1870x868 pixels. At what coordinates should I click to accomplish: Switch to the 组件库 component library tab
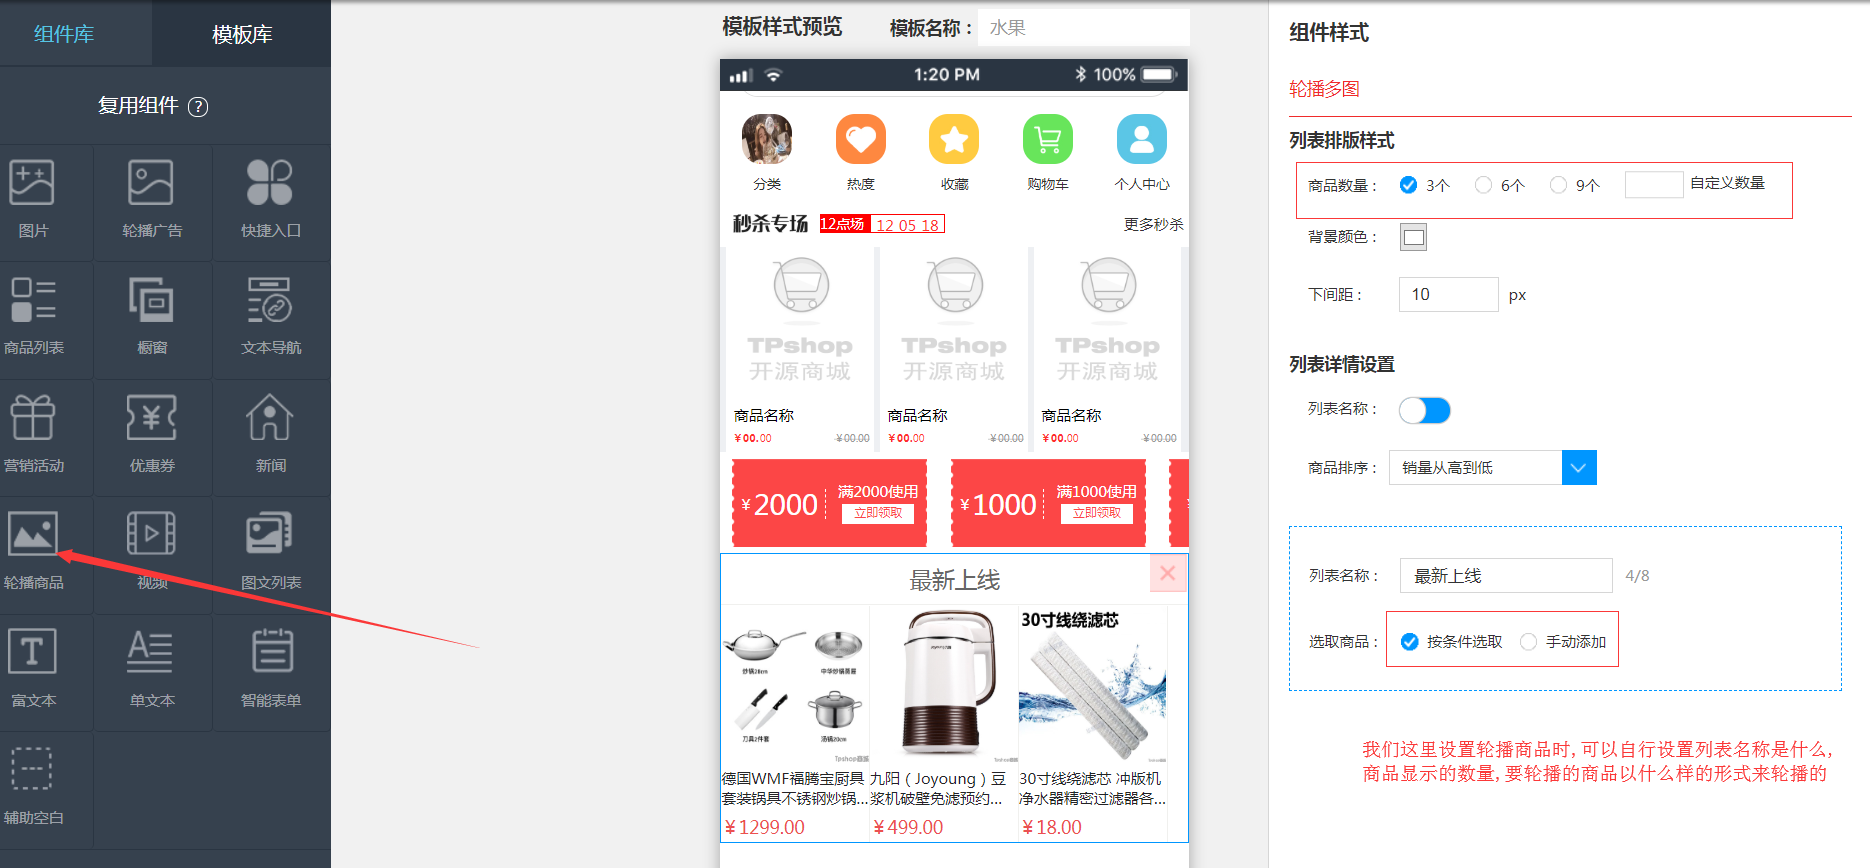64,34
